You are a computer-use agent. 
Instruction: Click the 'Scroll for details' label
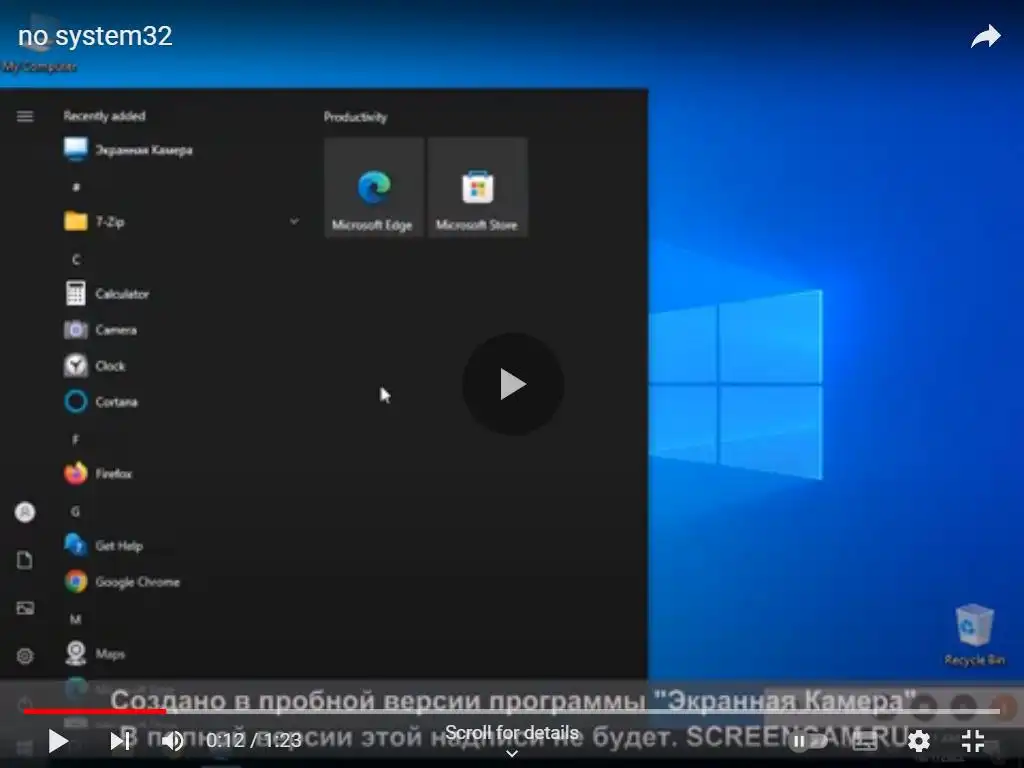(x=512, y=733)
